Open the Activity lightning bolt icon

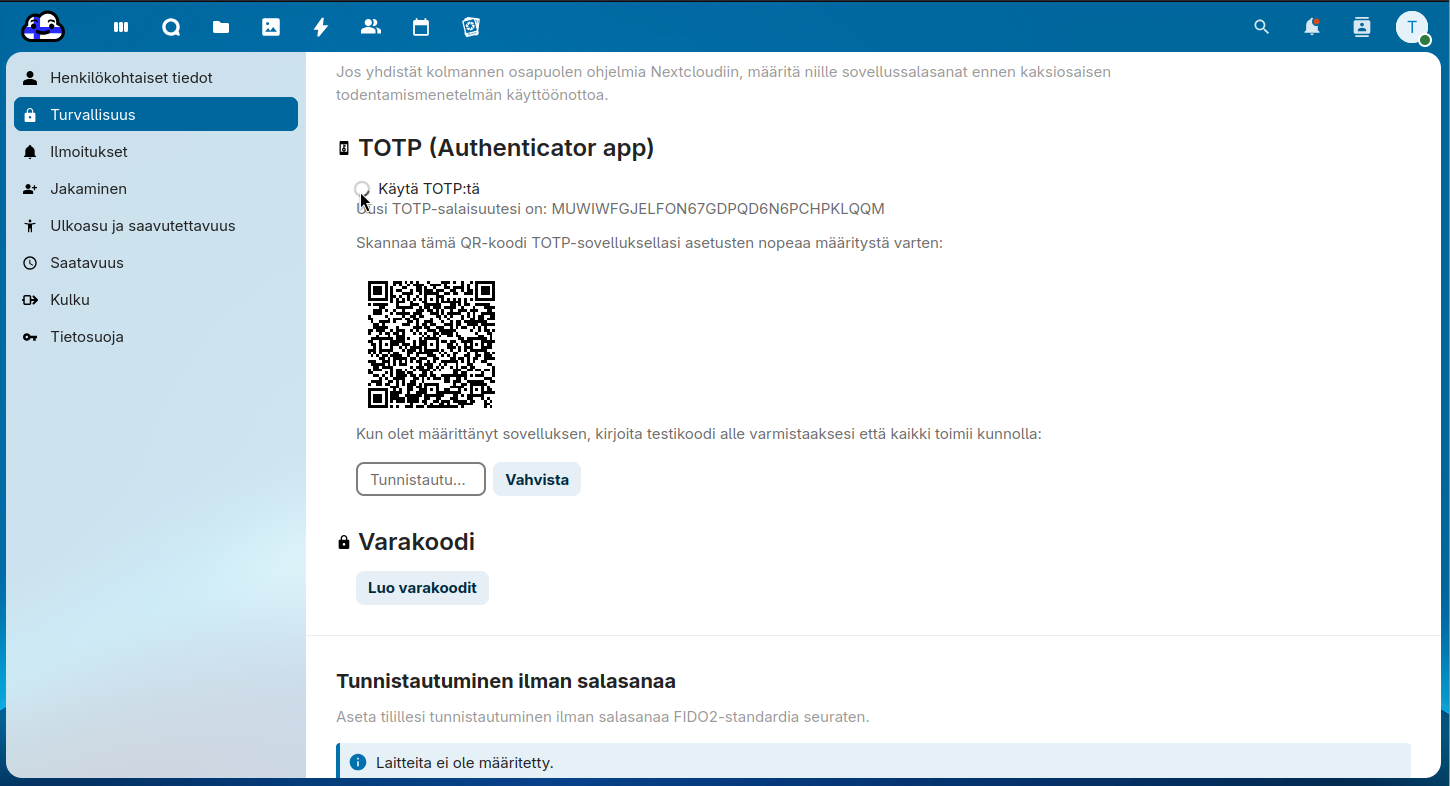(x=321, y=27)
